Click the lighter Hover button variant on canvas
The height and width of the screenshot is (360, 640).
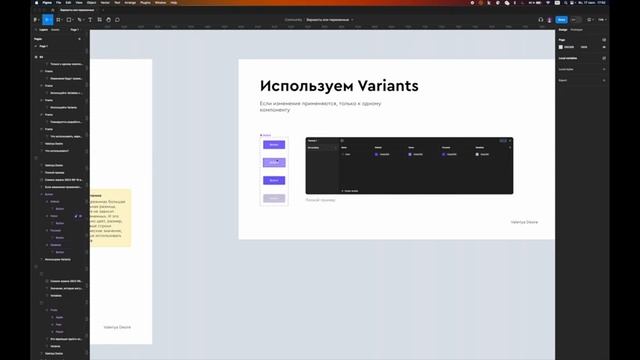tap(274, 162)
